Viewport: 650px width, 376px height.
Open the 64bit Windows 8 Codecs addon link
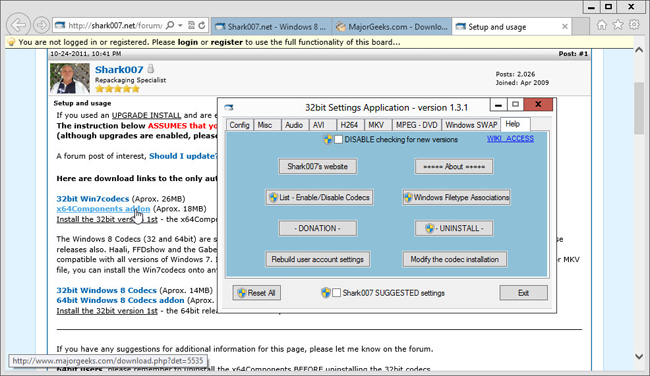click(x=120, y=300)
